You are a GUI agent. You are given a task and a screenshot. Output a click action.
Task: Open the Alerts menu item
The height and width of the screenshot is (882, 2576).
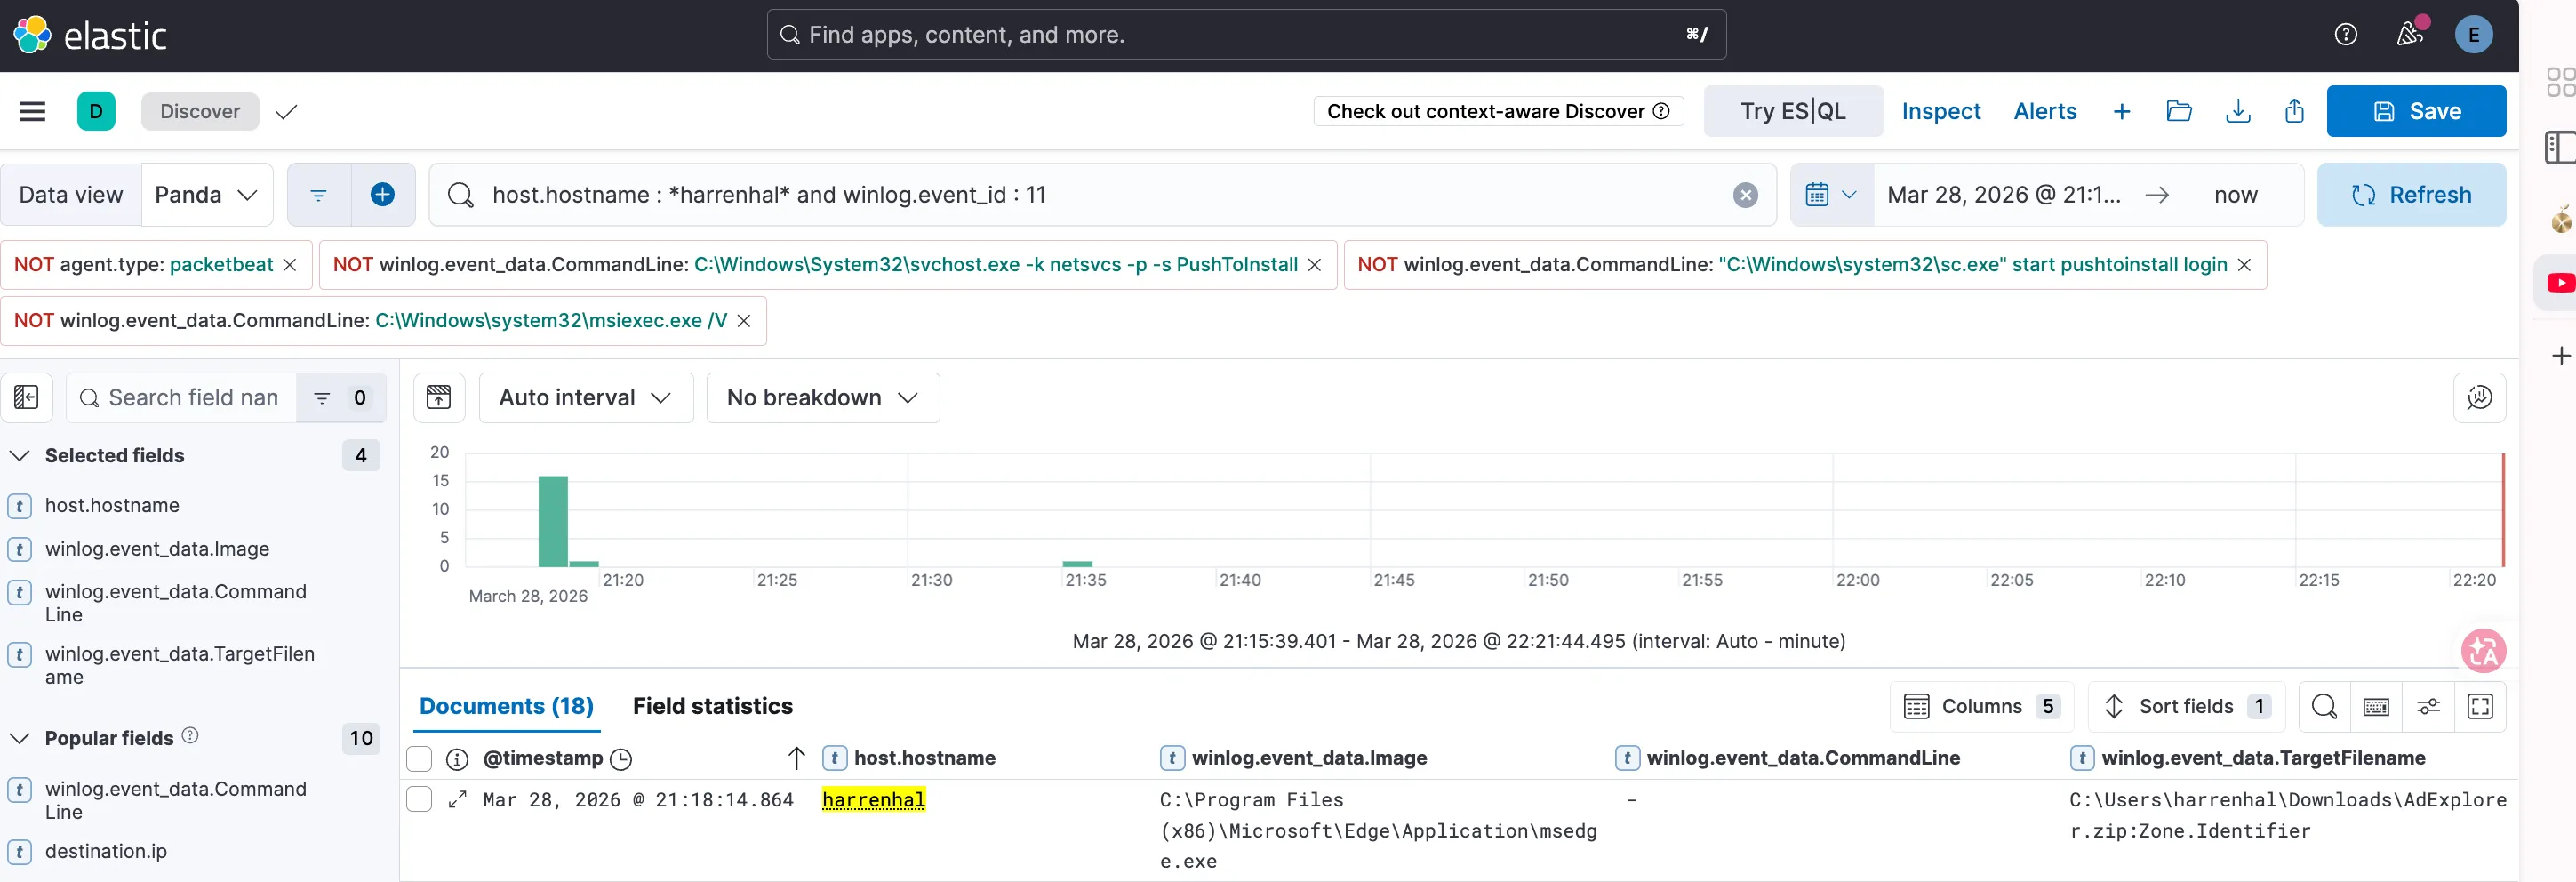[2044, 111]
